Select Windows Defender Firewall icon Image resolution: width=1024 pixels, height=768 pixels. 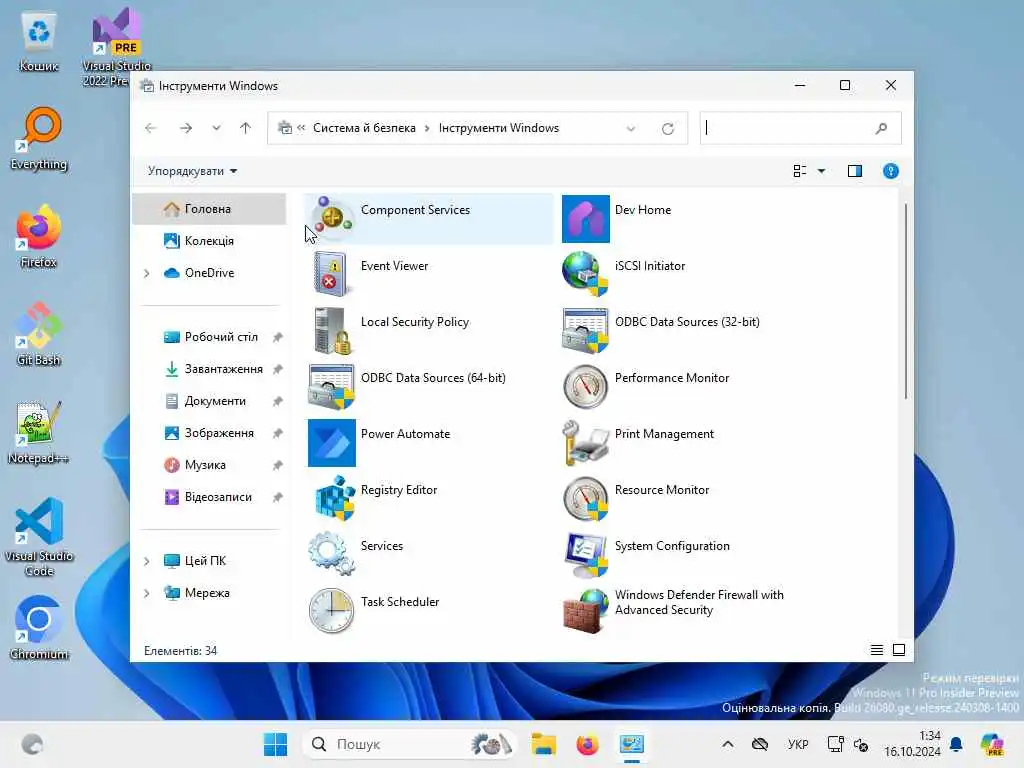pos(585,611)
